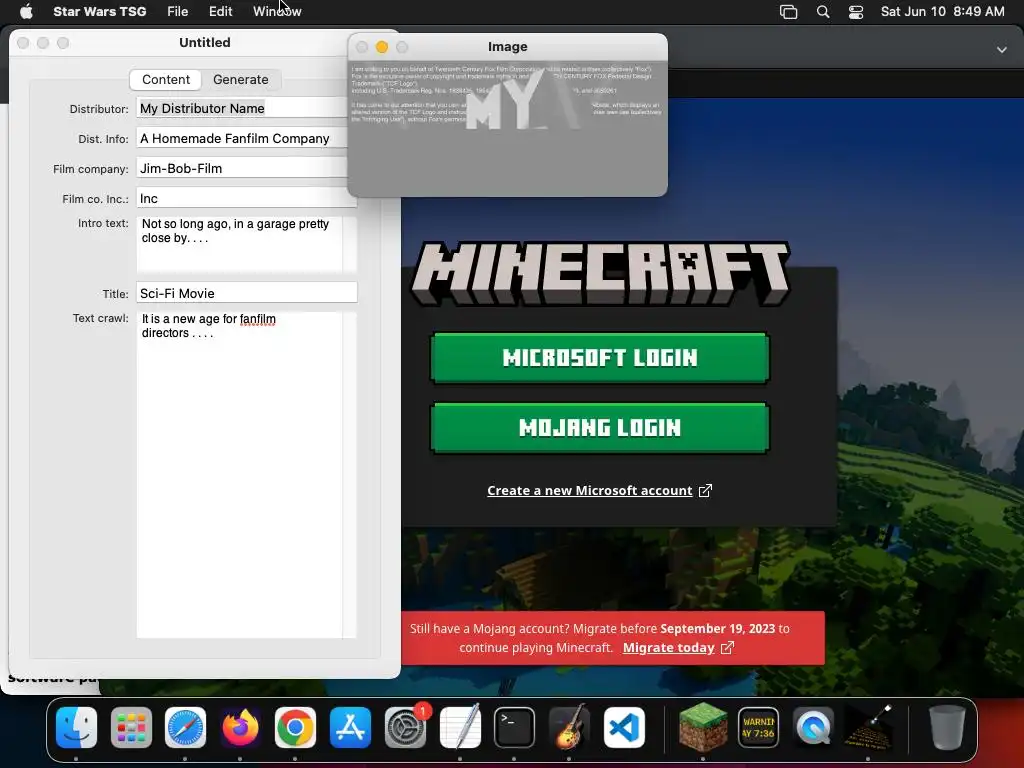The width and height of the screenshot is (1024, 768).
Task: Click the preview in the Image window
Action: click(x=507, y=128)
